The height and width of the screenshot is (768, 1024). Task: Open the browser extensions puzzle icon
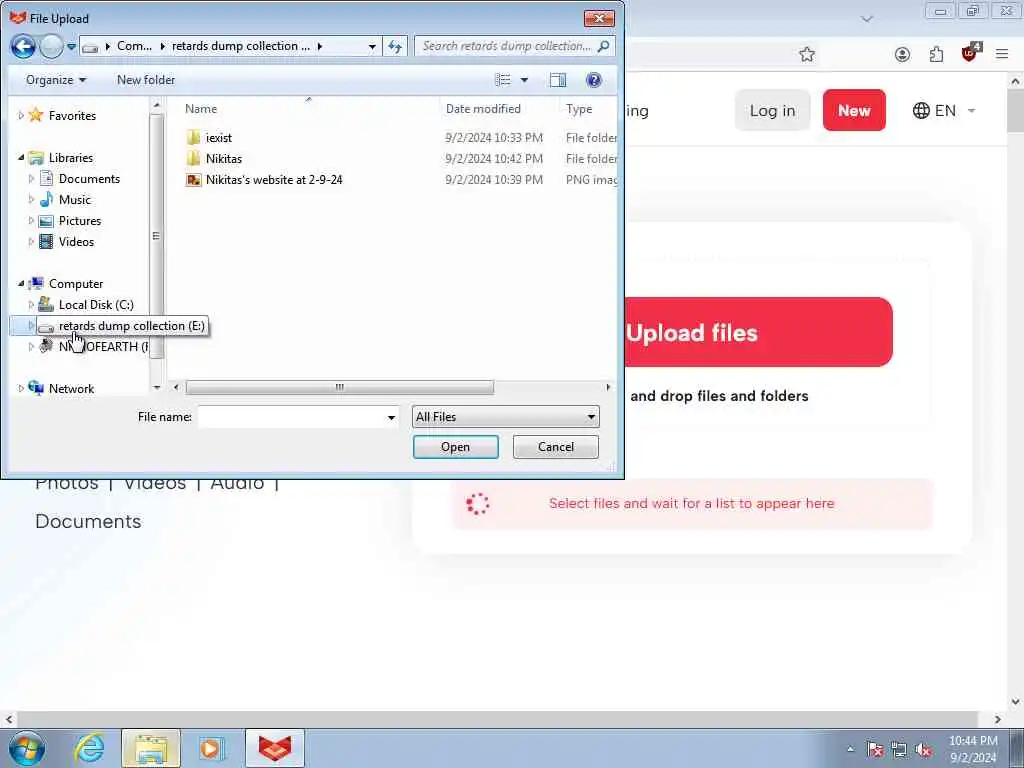click(x=936, y=54)
